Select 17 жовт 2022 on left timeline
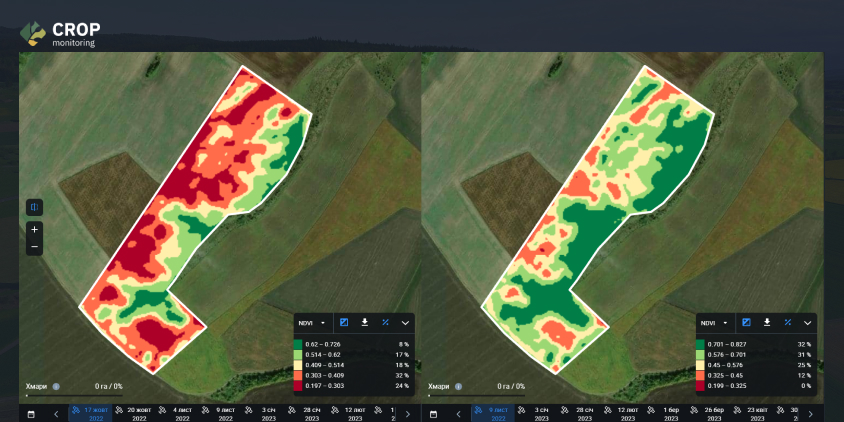The height and width of the screenshot is (422, 844). click(90, 413)
